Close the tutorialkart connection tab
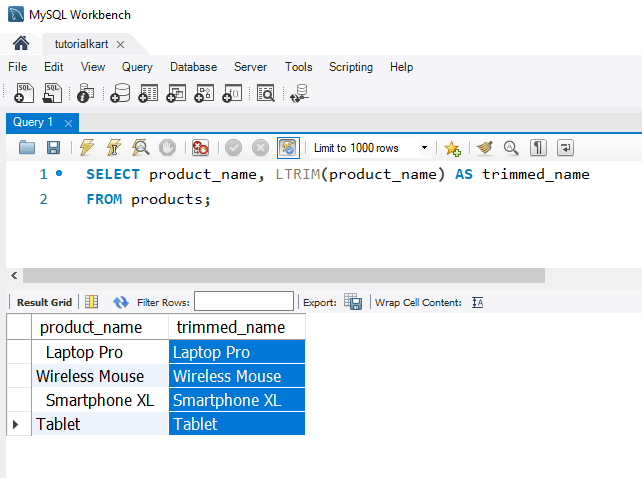642x478 pixels. (120, 44)
